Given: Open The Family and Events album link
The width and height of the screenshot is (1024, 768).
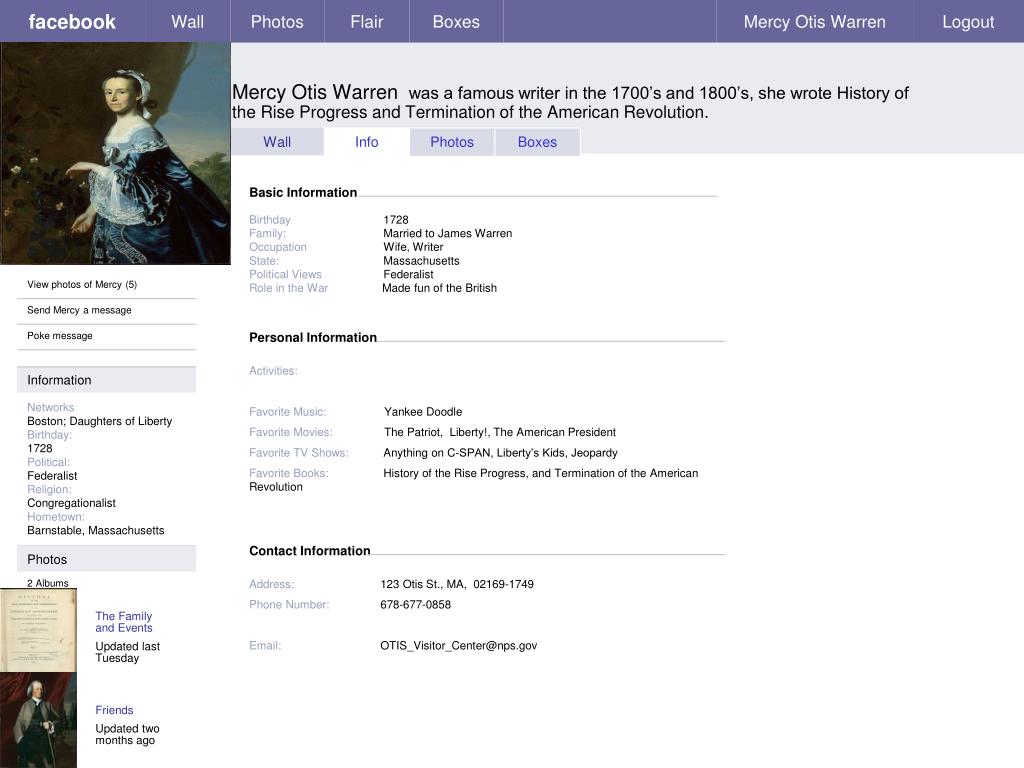Looking at the screenshot, I should click(x=123, y=622).
